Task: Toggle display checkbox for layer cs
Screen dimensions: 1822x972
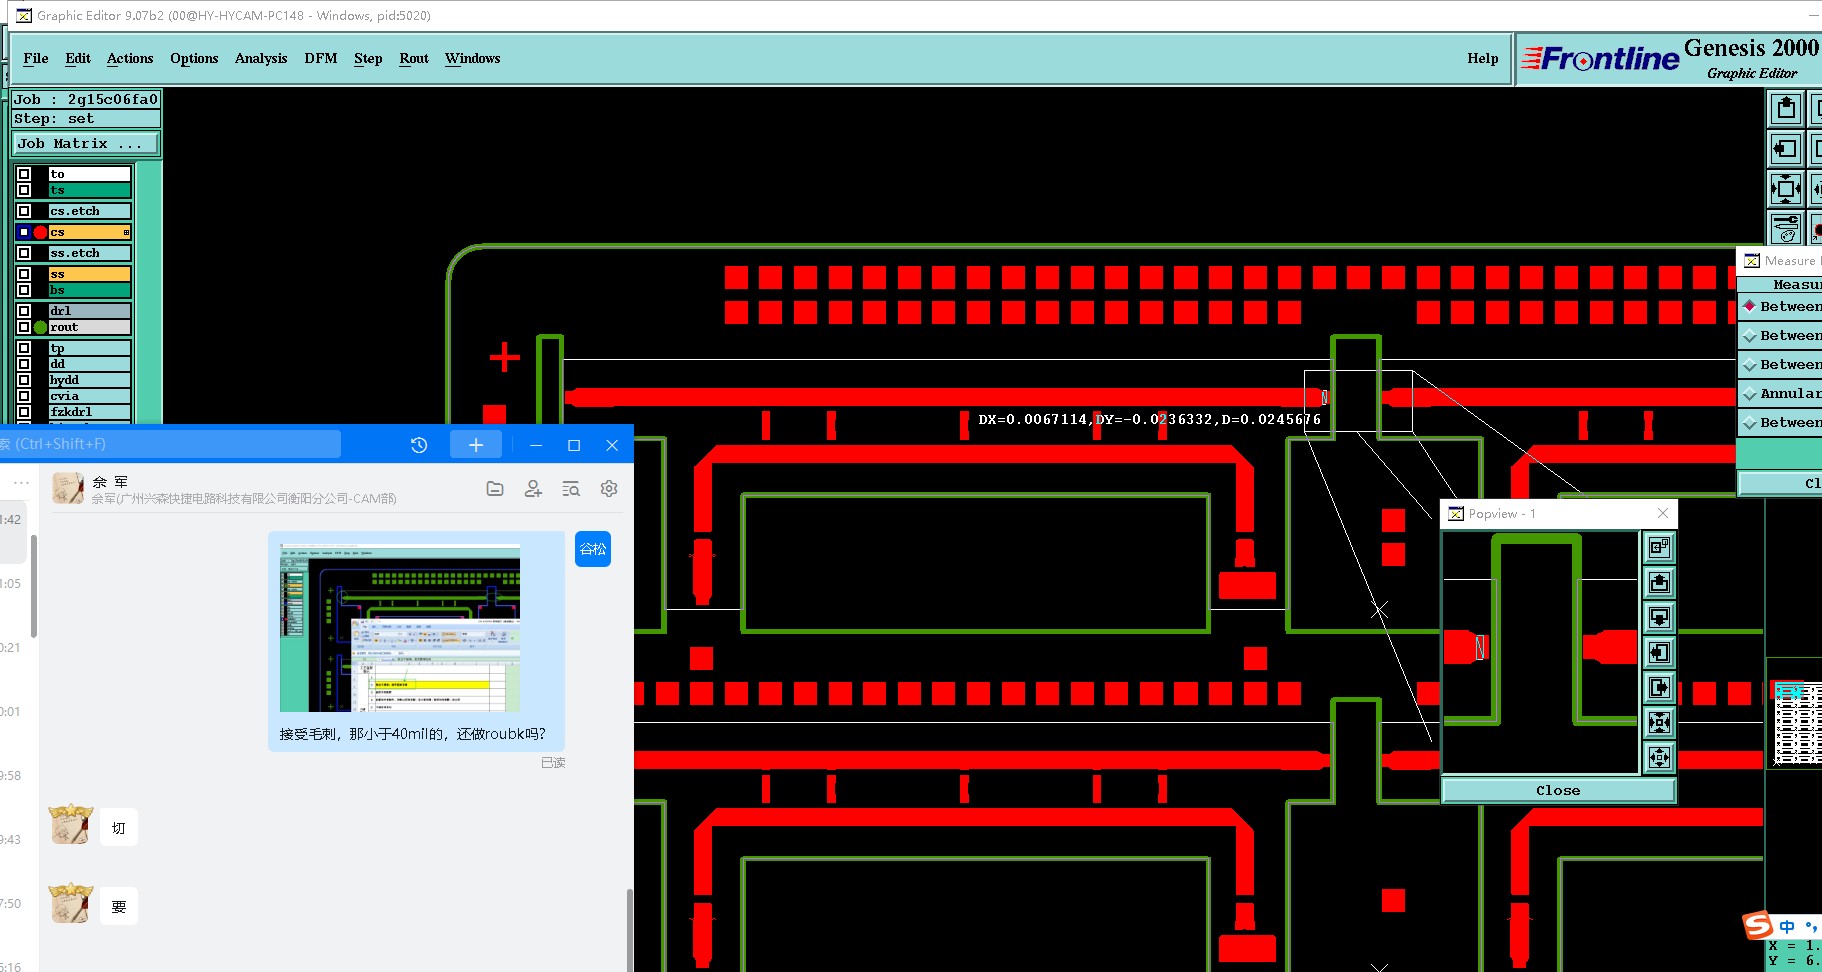Action: 24,232
